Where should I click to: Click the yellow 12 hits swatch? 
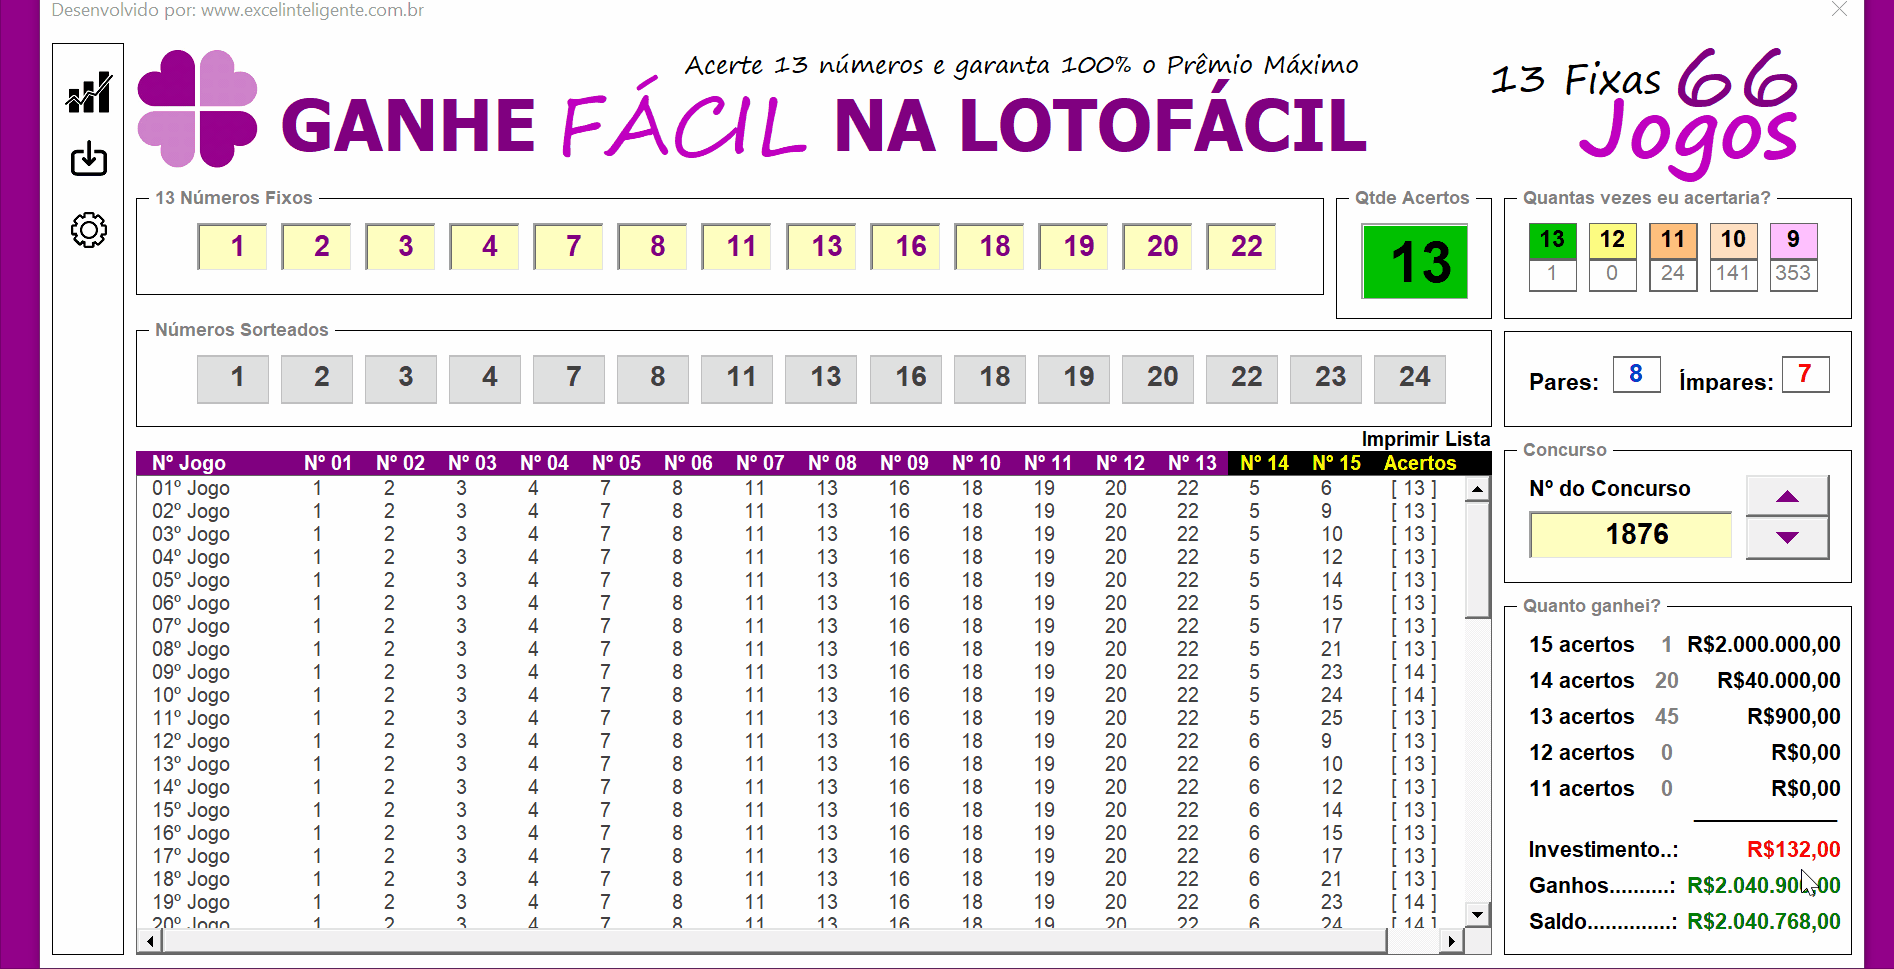(1612, 240)
